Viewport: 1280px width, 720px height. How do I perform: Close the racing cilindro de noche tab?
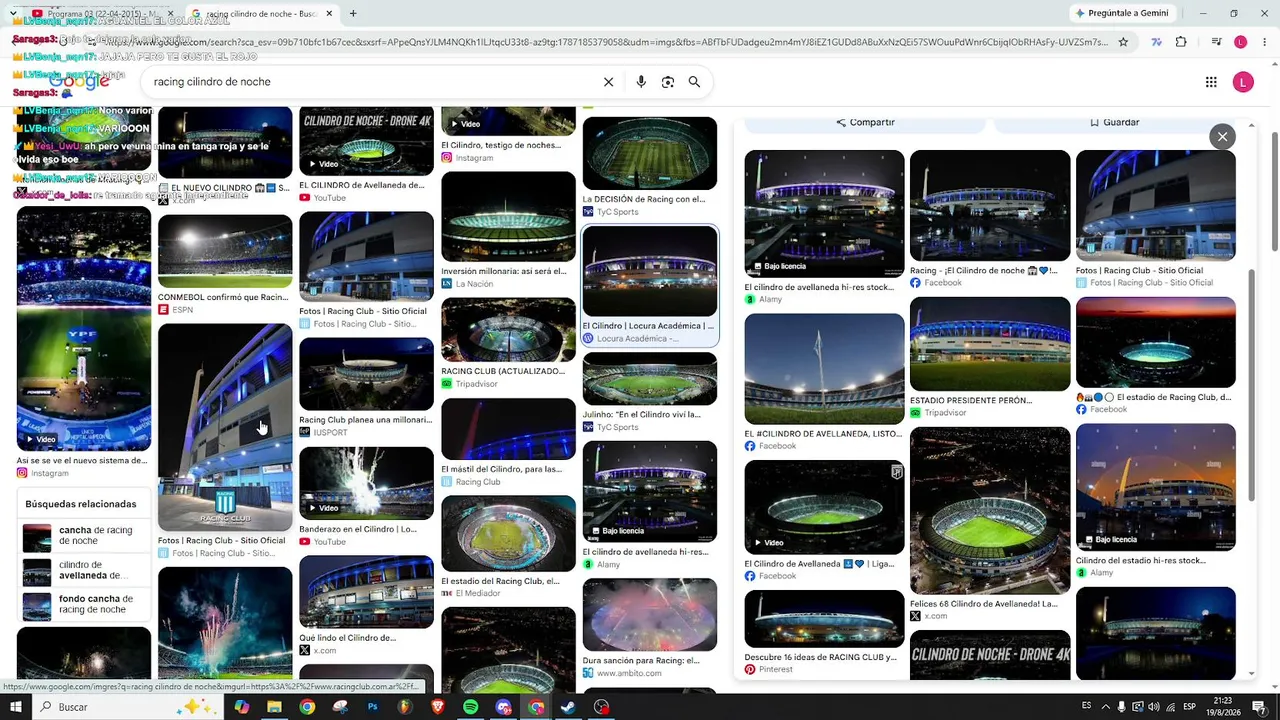point(329,13)
